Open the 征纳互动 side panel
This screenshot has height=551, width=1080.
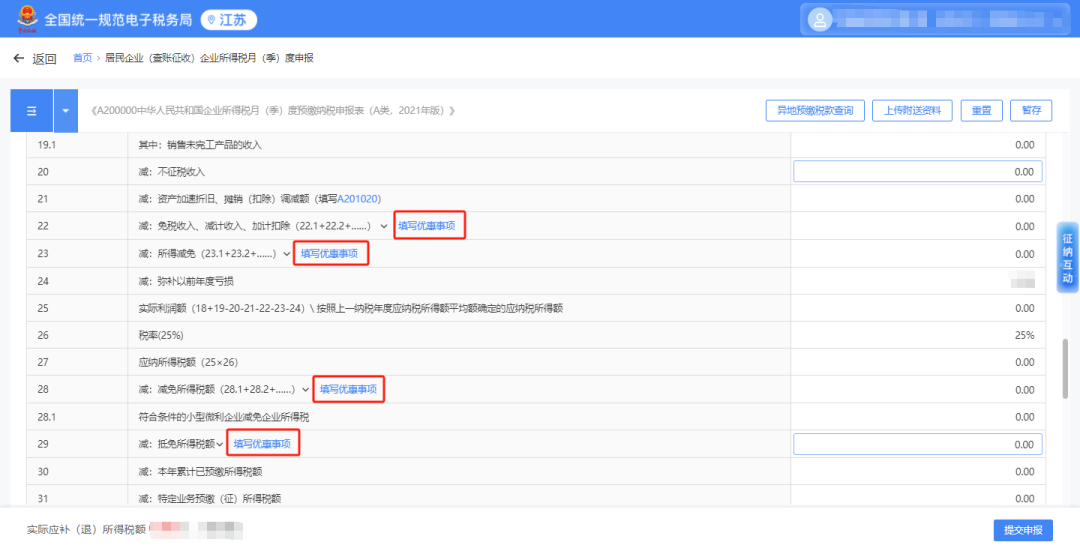pos(1066,256)
